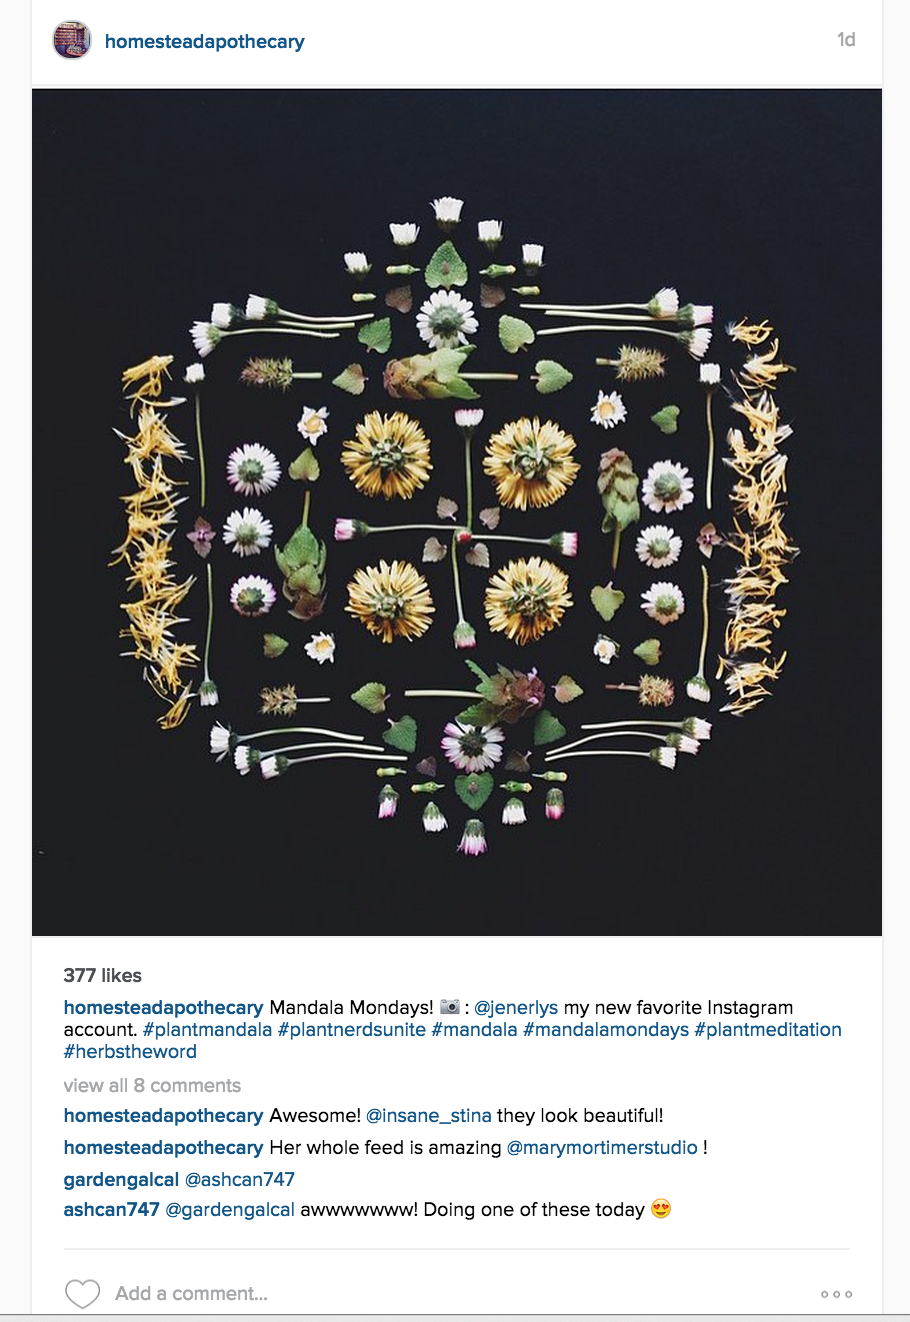Open the @insane_stina mention
Viewport: 910px width, 1322px height.
429,1115
